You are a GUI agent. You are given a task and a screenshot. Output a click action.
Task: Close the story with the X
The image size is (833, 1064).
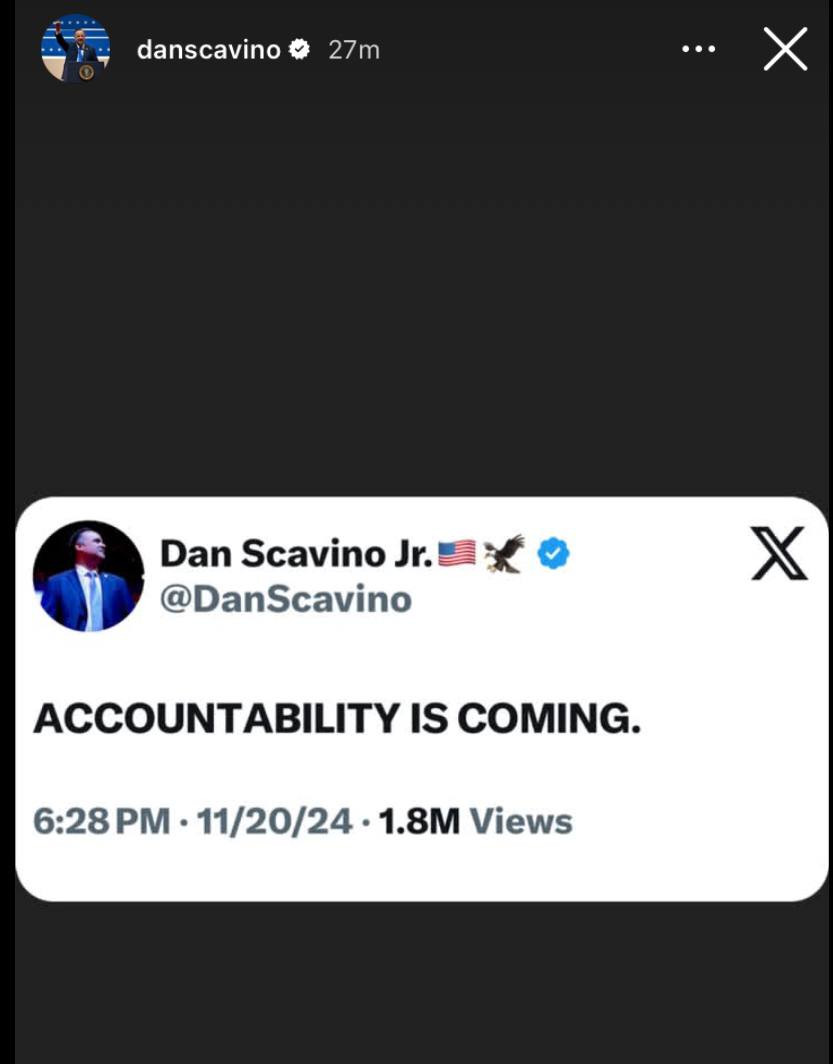[x=785, y=49]
